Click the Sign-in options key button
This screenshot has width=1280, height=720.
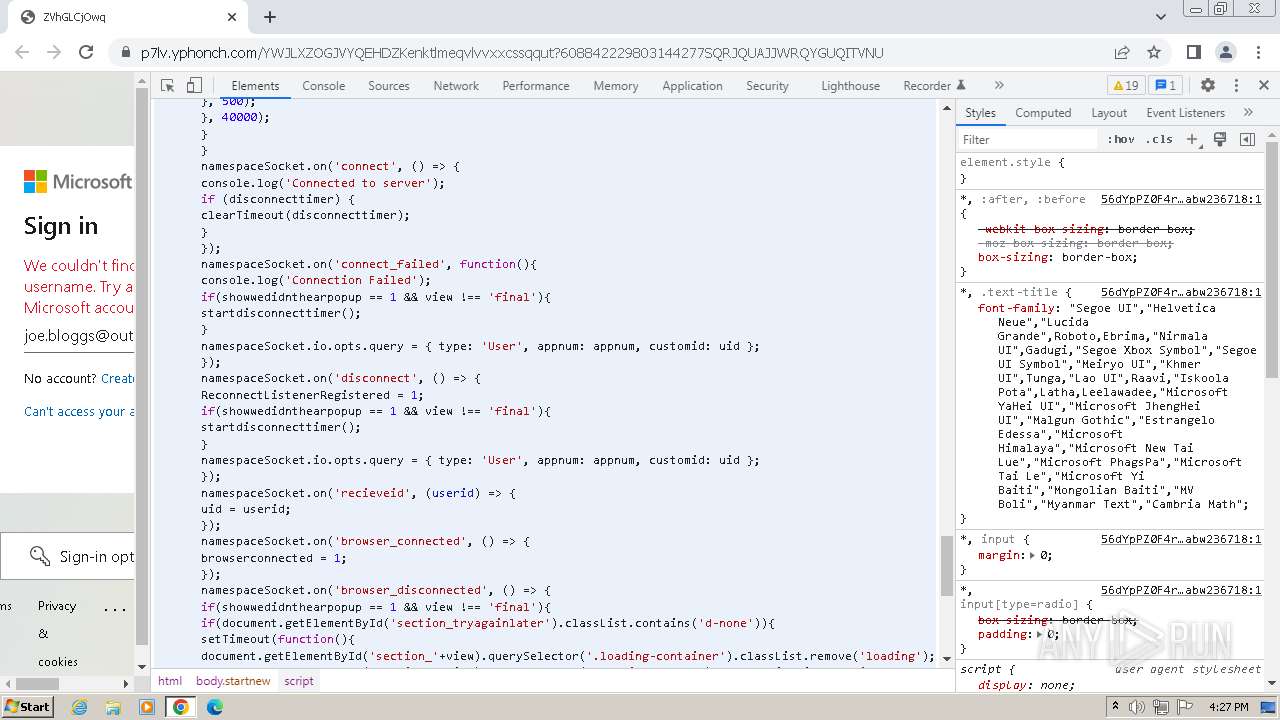click(67, 556)
